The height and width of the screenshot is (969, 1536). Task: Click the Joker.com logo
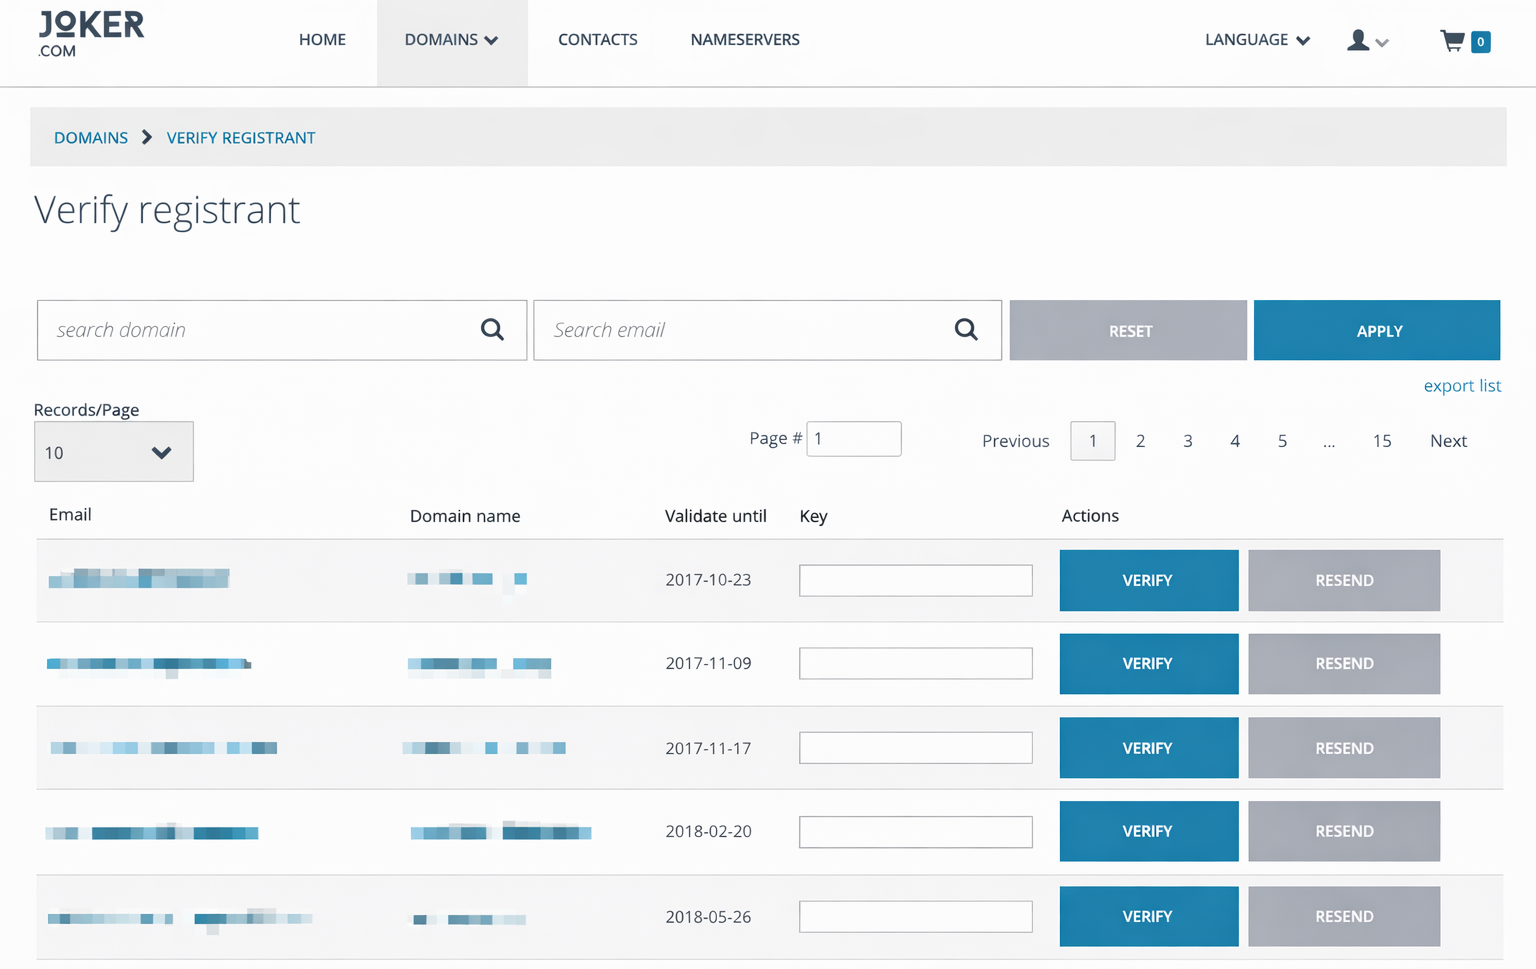coord(91,35)
